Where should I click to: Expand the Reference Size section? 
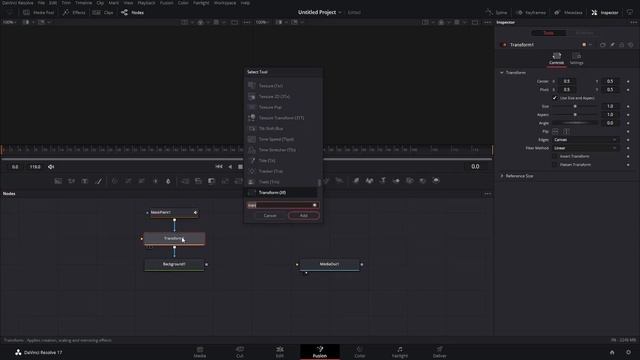[x=502, y=176]
